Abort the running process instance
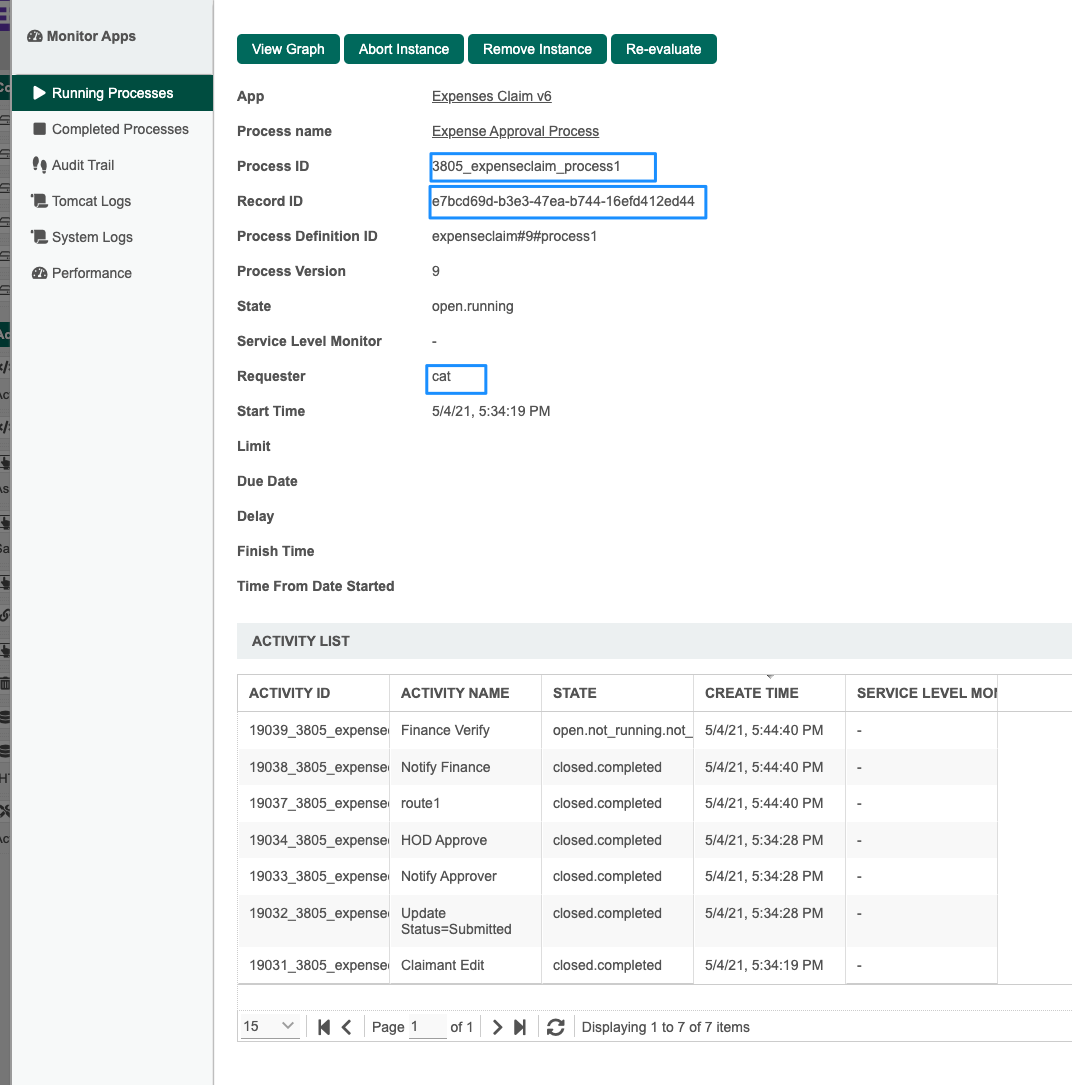This screenshot has height=1085, width=1072. [404, 49]
